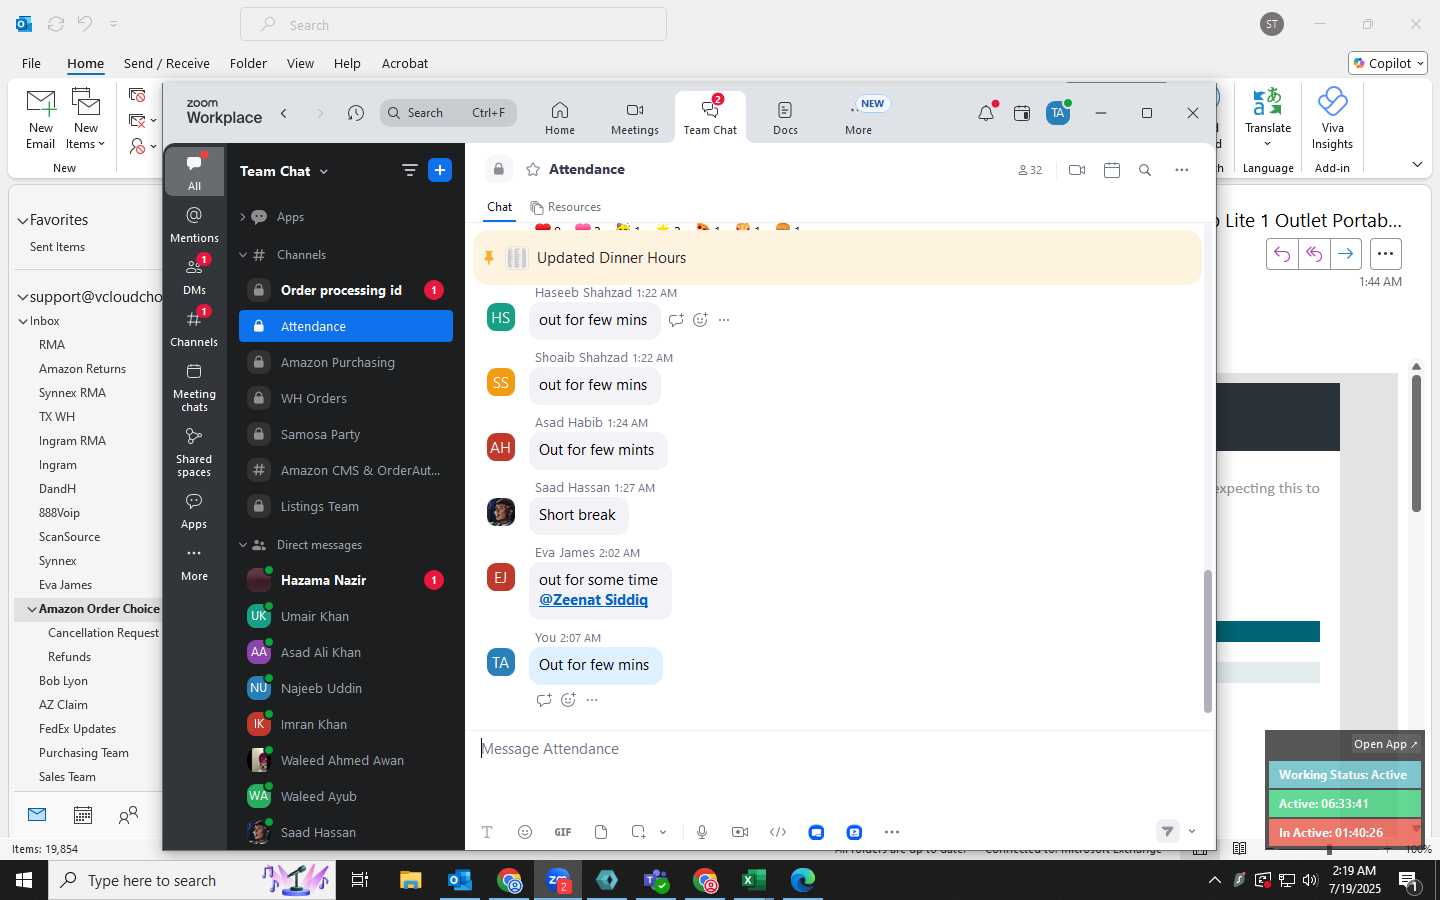Start a video meeting in Attendance channel

(x=1077, y=170)
